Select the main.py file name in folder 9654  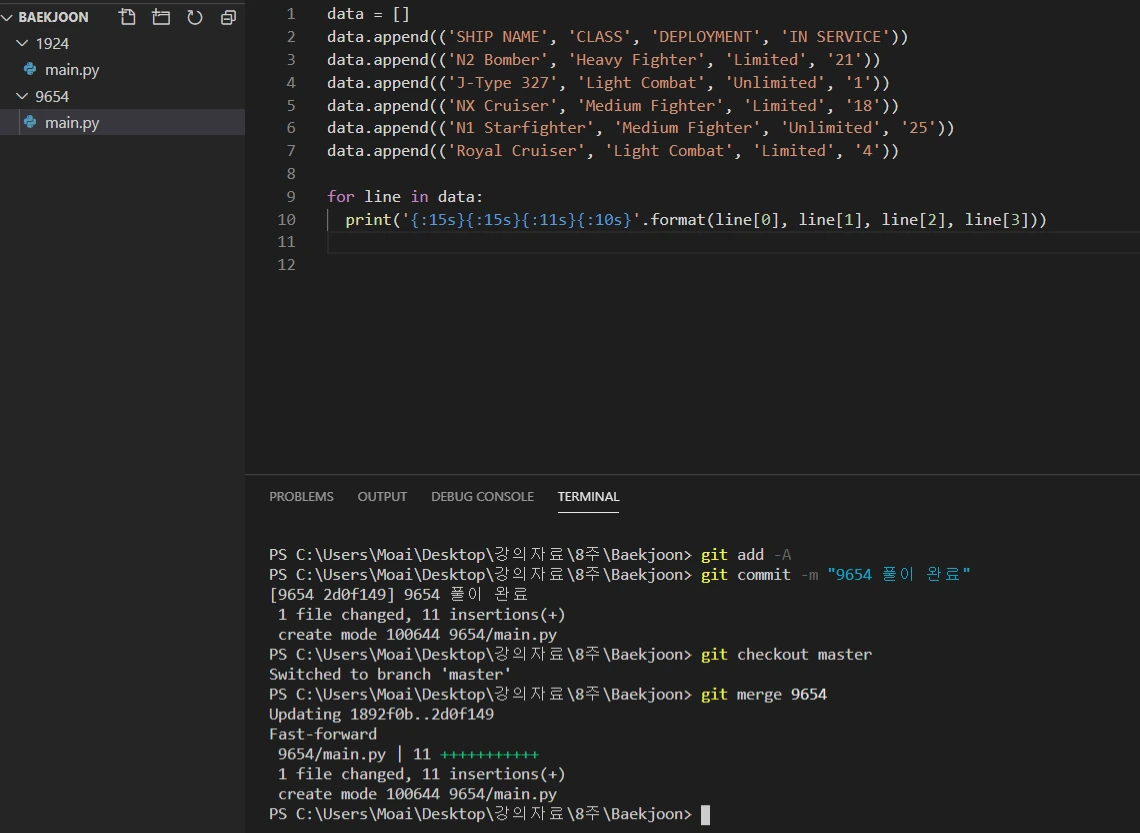[x=72, y=122]
